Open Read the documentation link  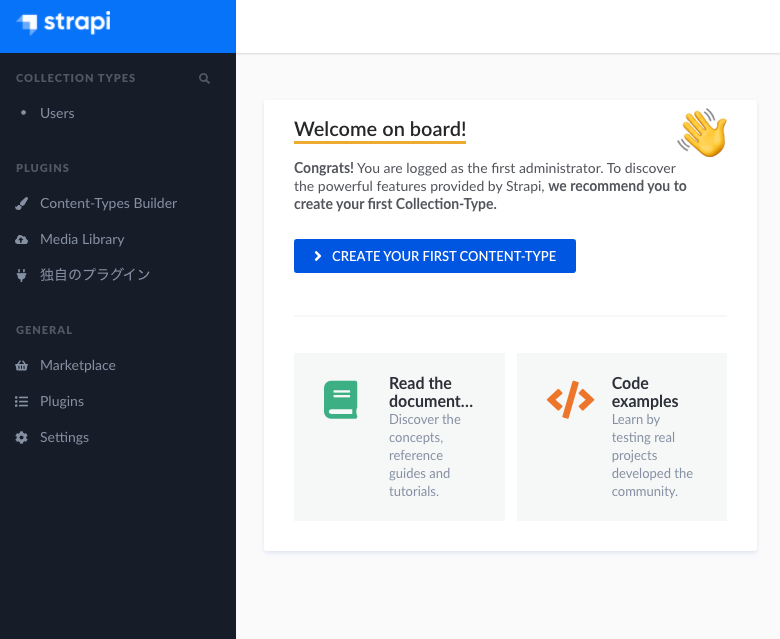[x=431, y=392]
